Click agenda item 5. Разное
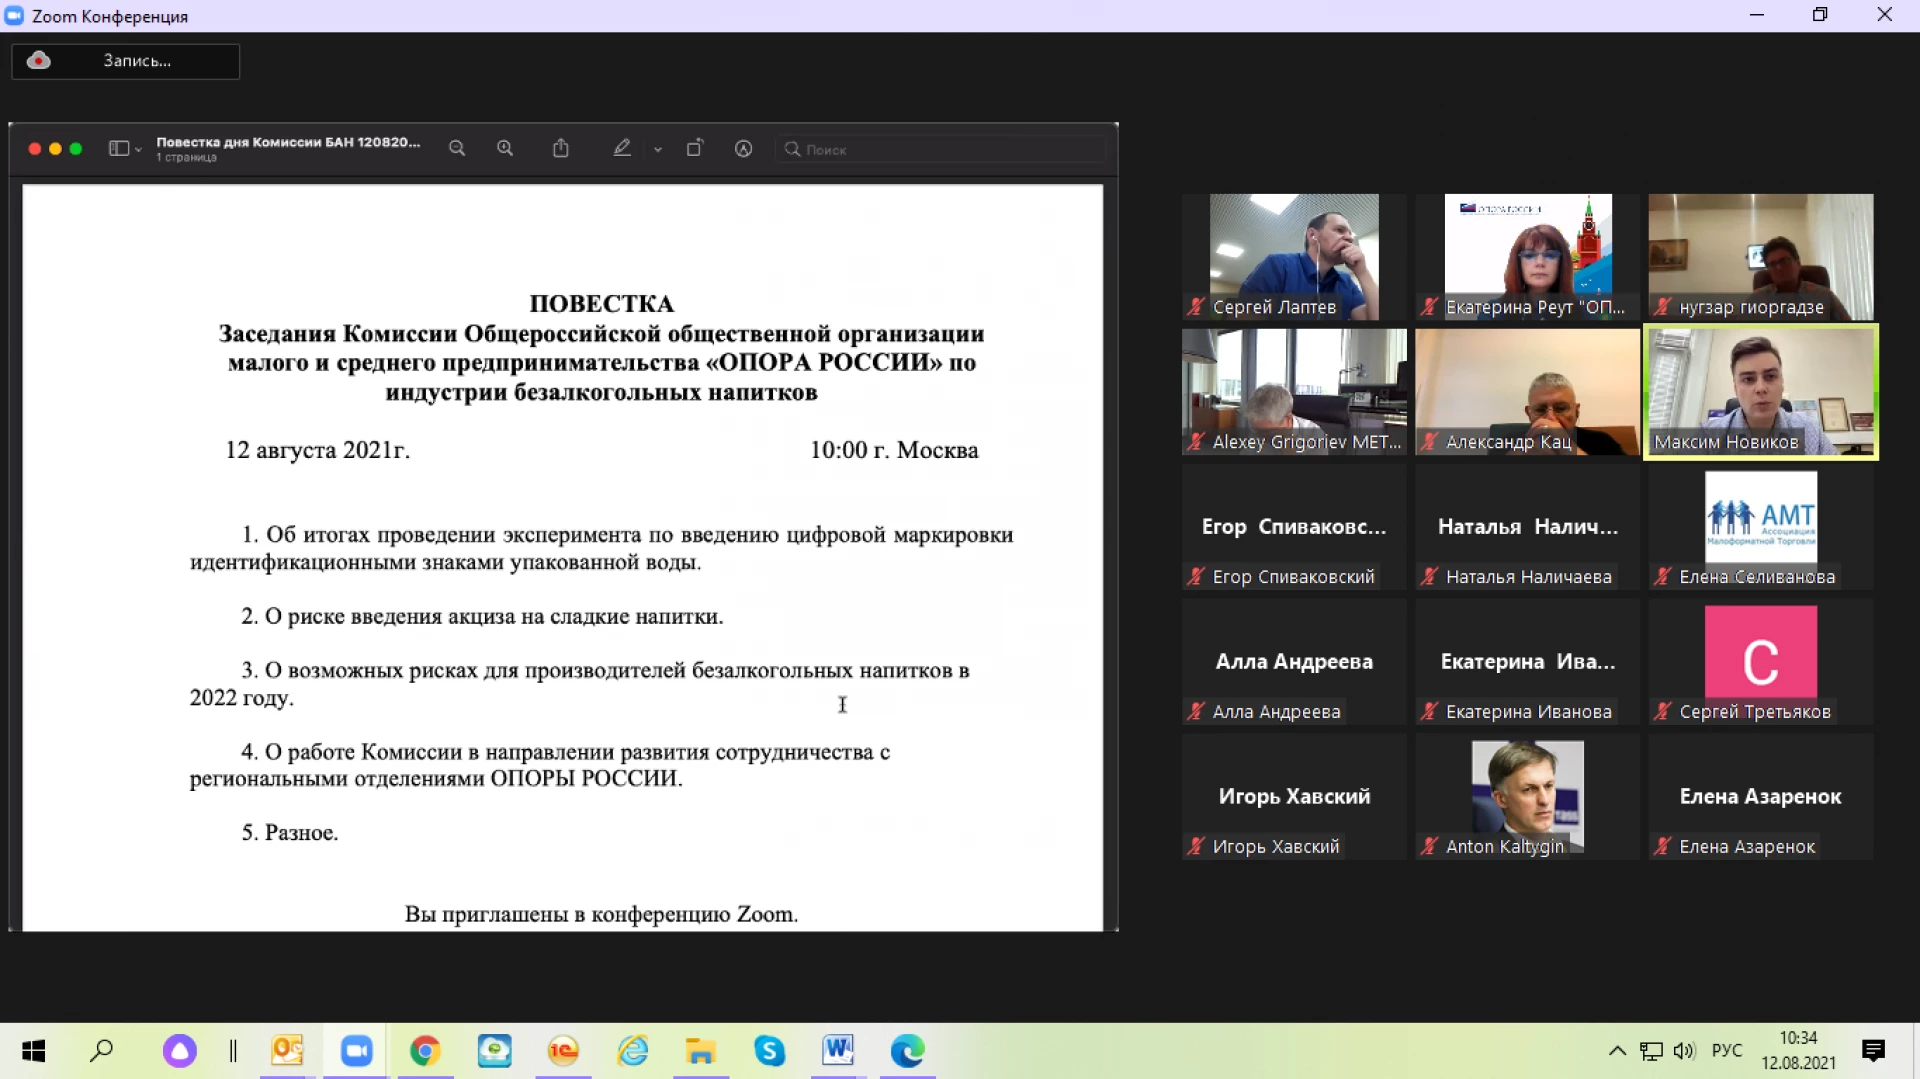Viewport: 1920px width, 1079px height. pos(290,833)
